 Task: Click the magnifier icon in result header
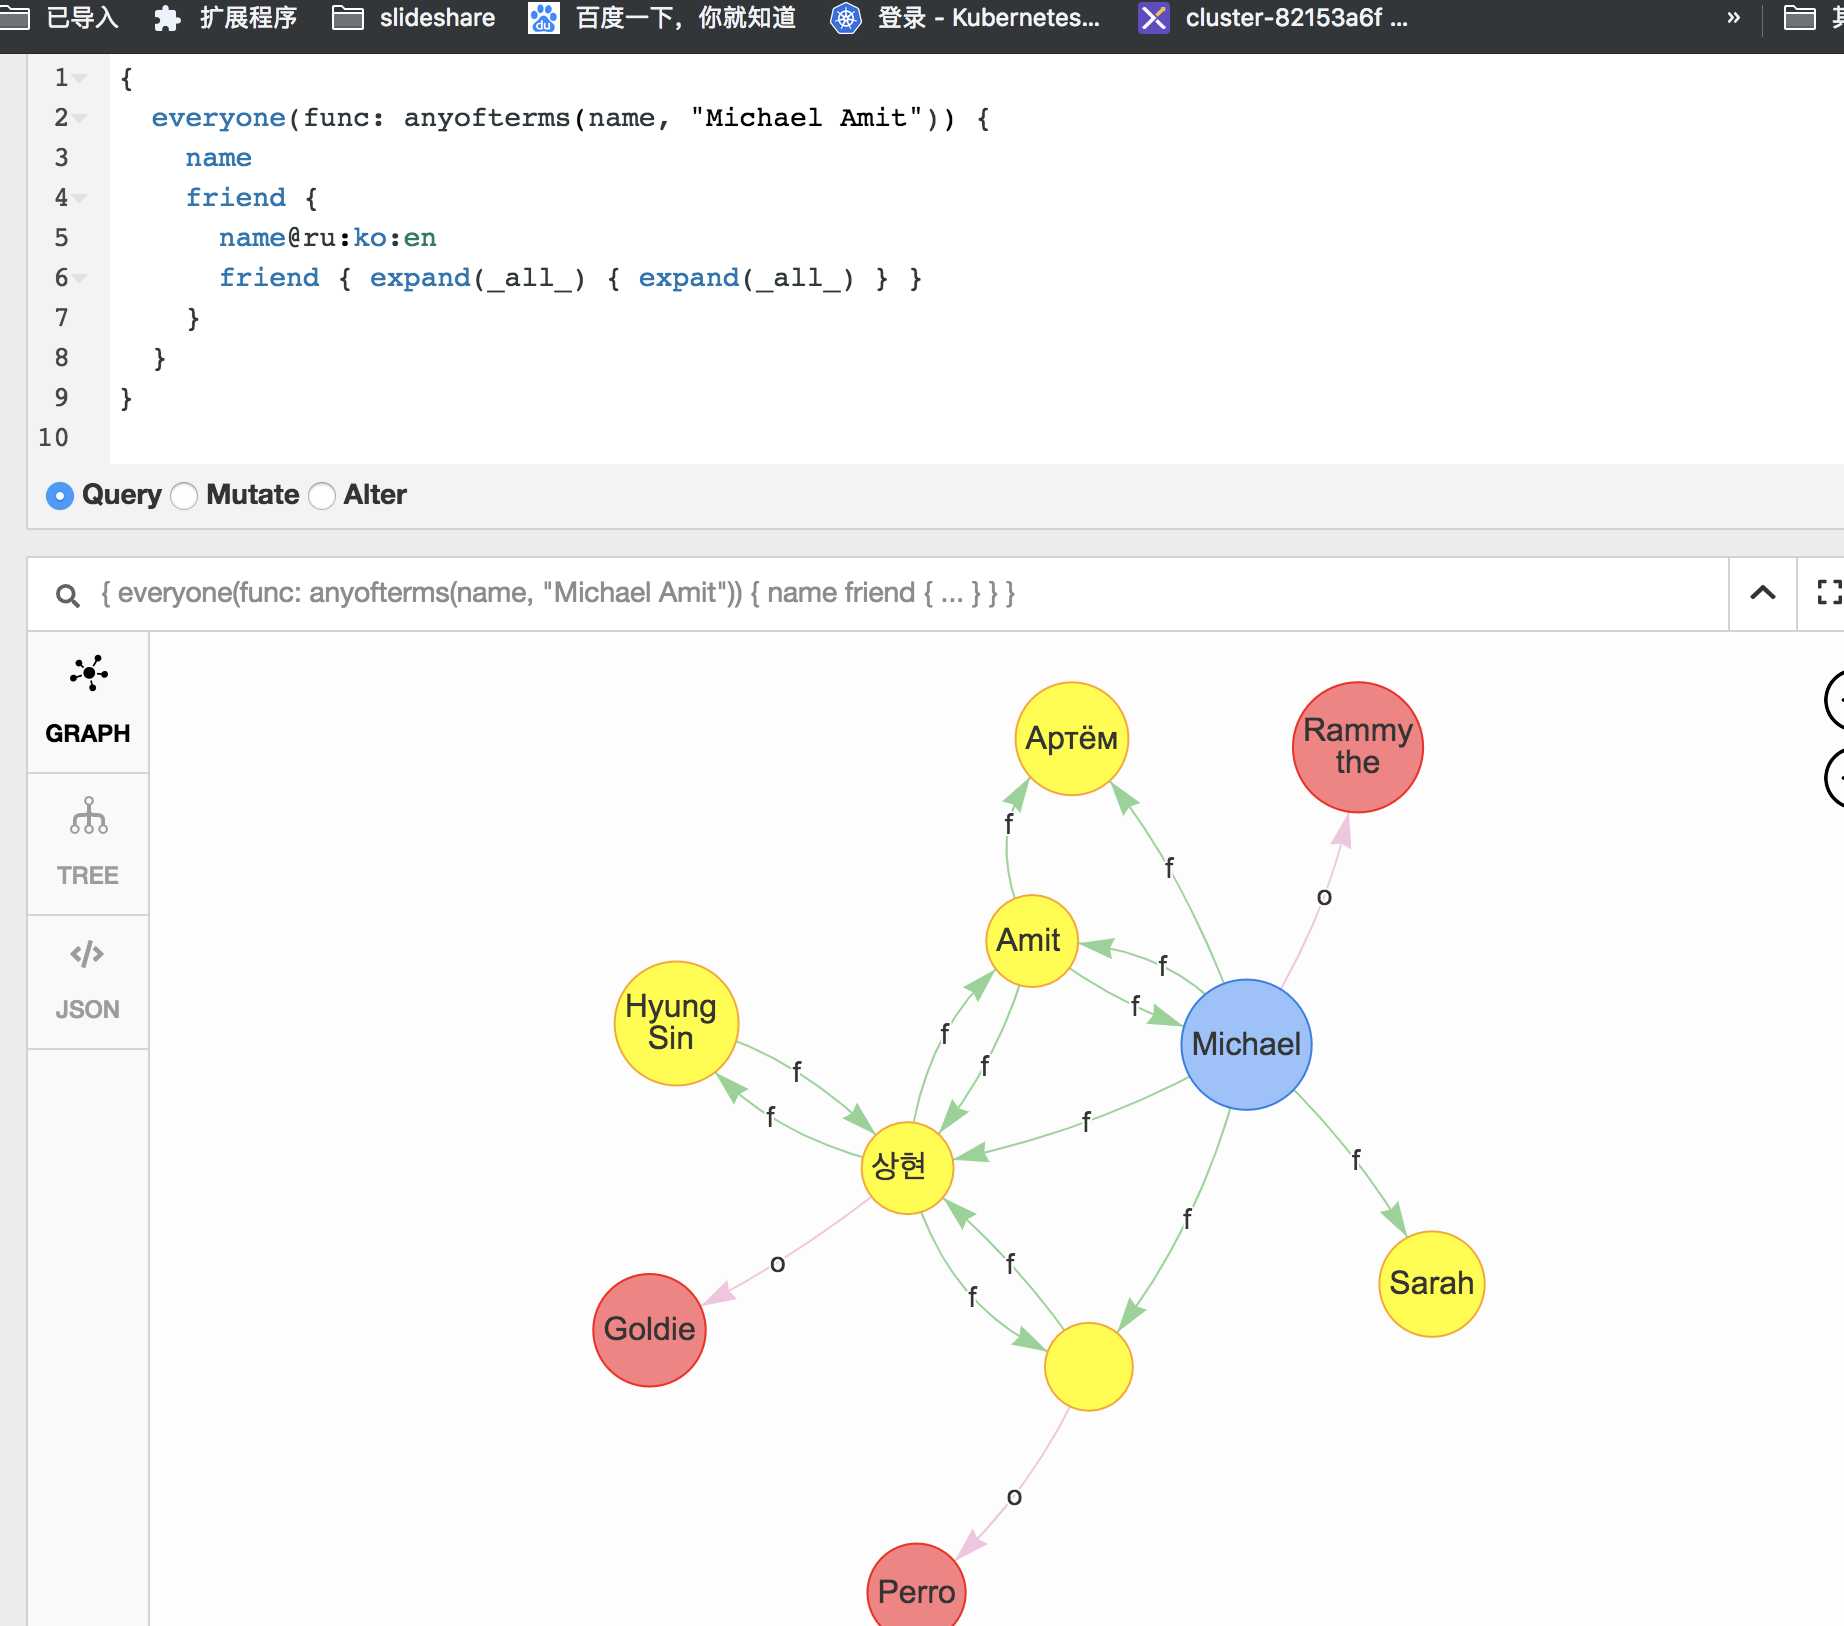[67, 596]
